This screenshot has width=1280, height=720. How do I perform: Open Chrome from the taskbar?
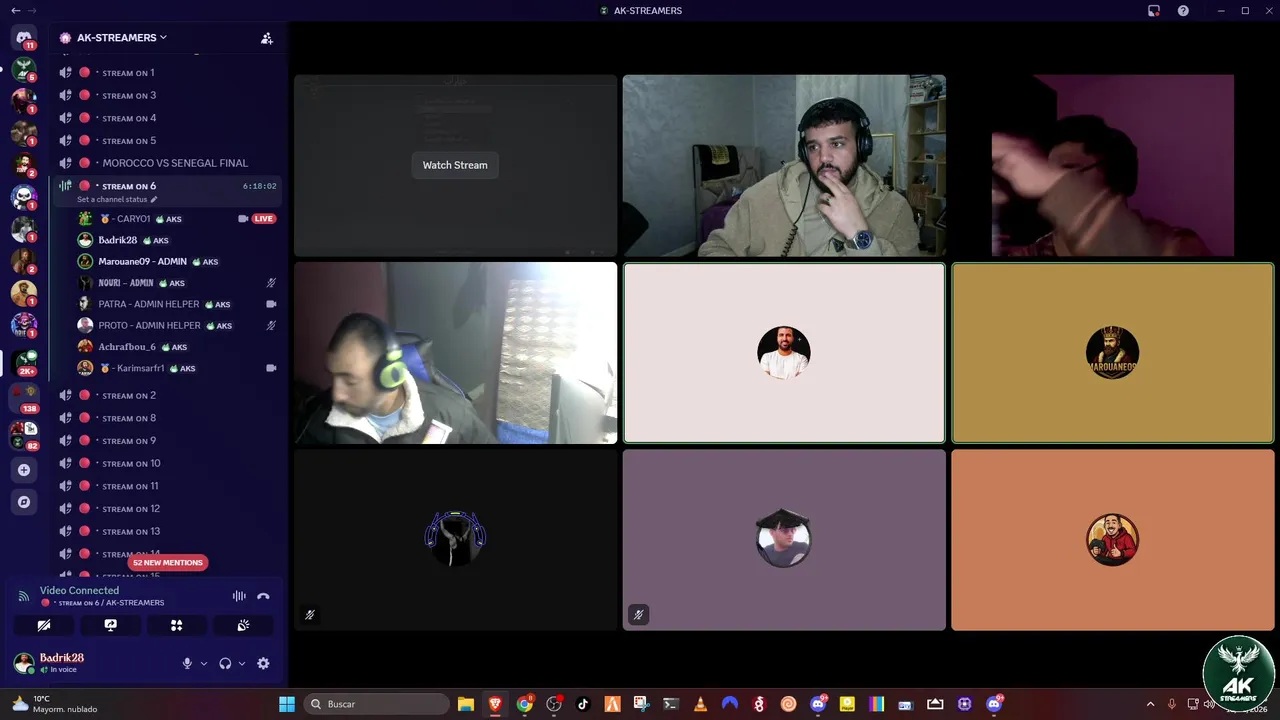click(x=524, y=704)
